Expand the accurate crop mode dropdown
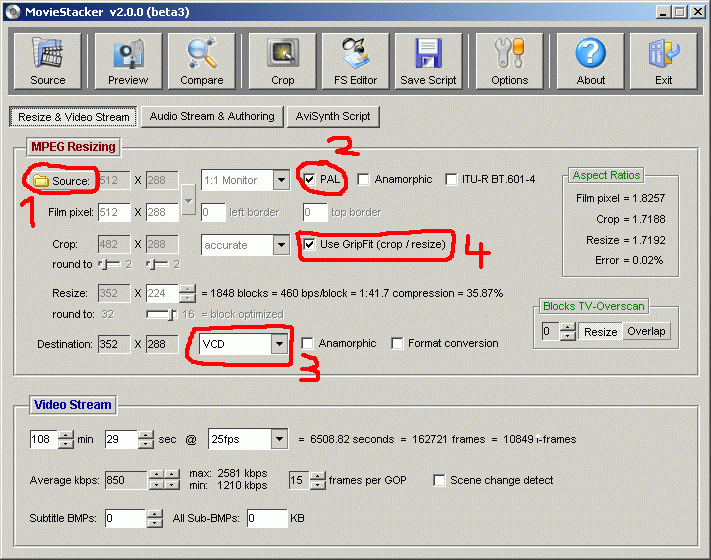 (x=282, y=245)
